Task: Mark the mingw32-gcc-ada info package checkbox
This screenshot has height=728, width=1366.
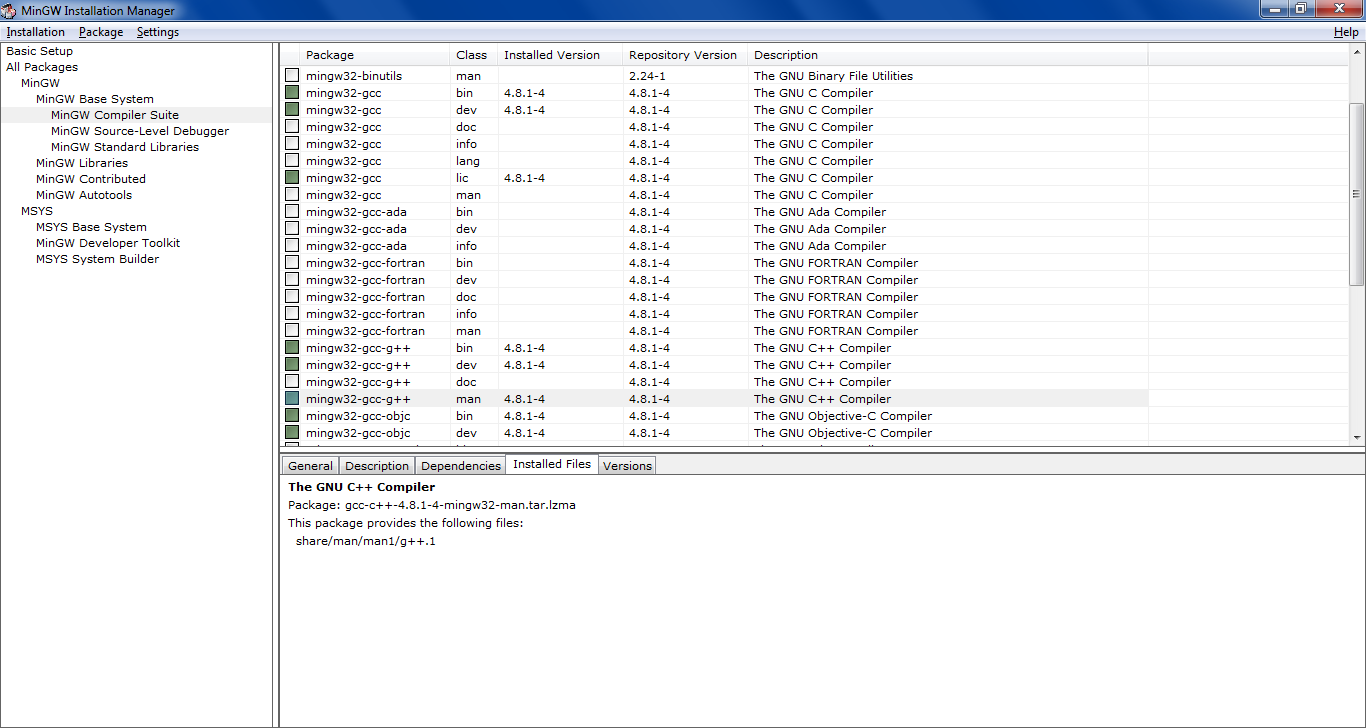Action: pyautogui.click(x=292, y=246)
